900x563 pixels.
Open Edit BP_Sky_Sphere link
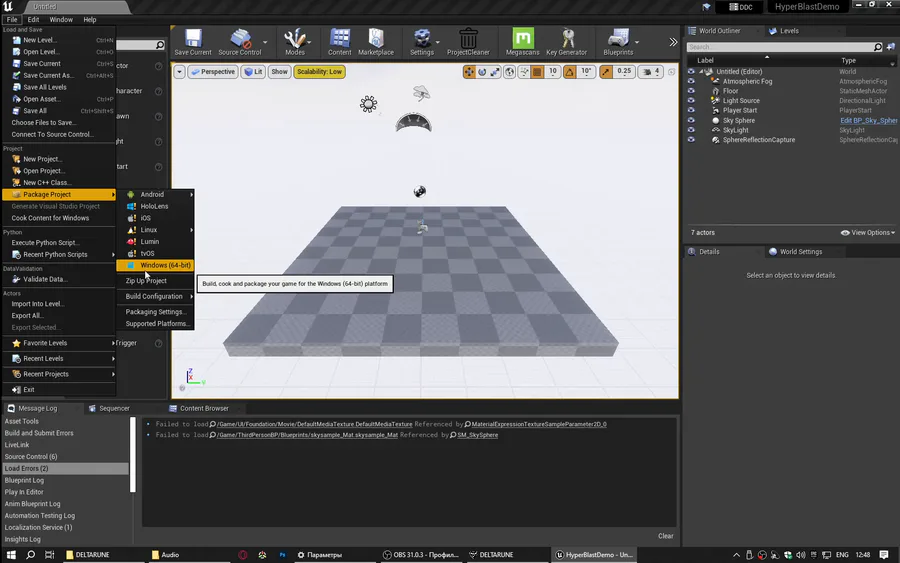[868, 121]
